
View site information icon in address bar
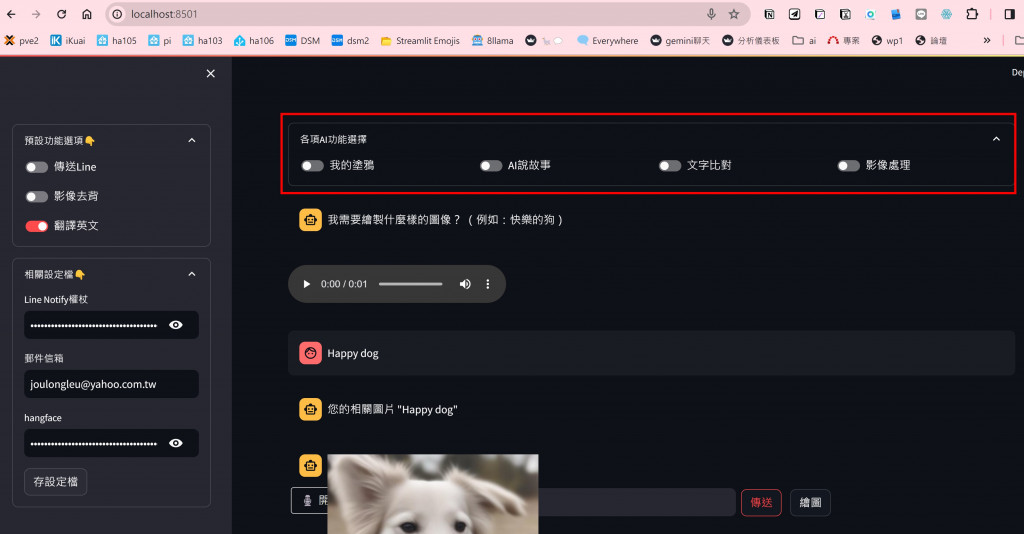pyautogui.click(x=117, y=14)
